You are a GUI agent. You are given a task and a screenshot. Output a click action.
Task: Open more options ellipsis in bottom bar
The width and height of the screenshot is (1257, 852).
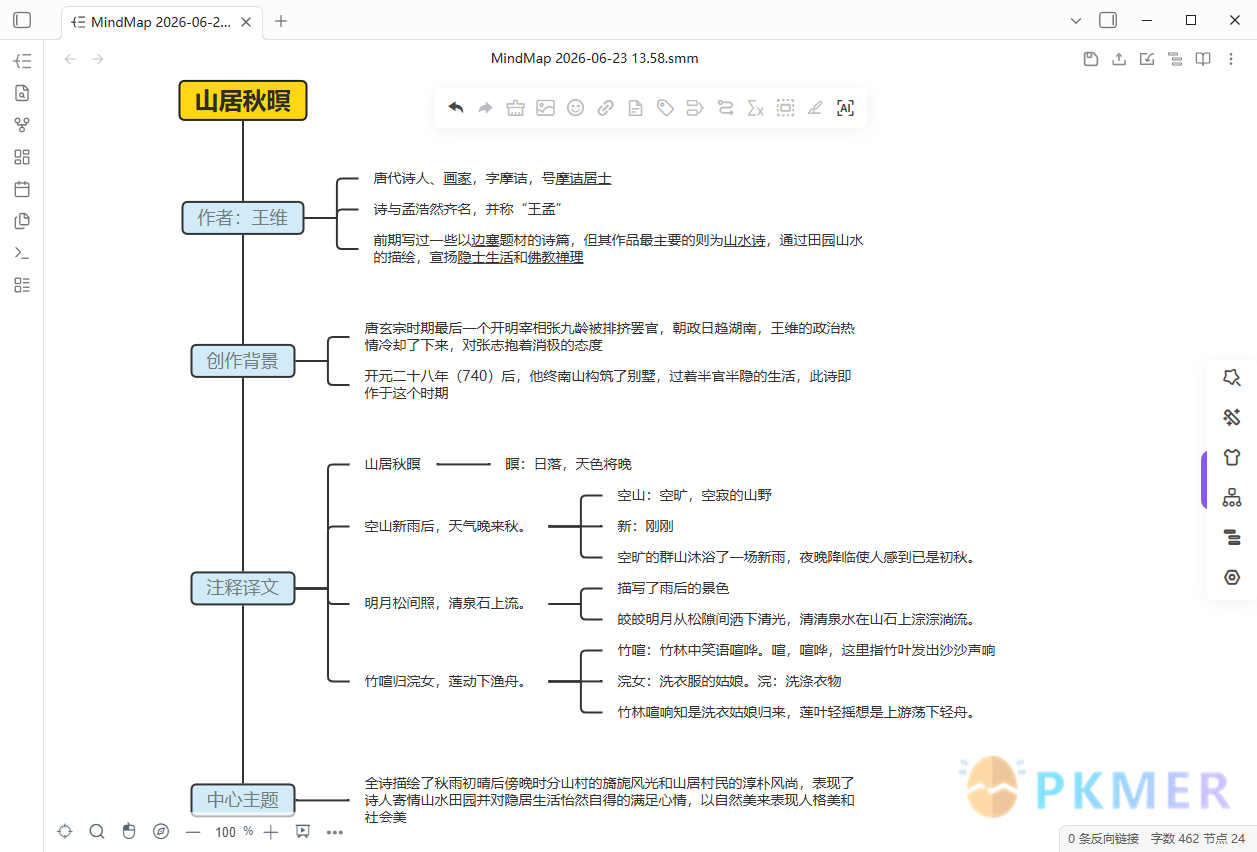click(x=335, y=832)
